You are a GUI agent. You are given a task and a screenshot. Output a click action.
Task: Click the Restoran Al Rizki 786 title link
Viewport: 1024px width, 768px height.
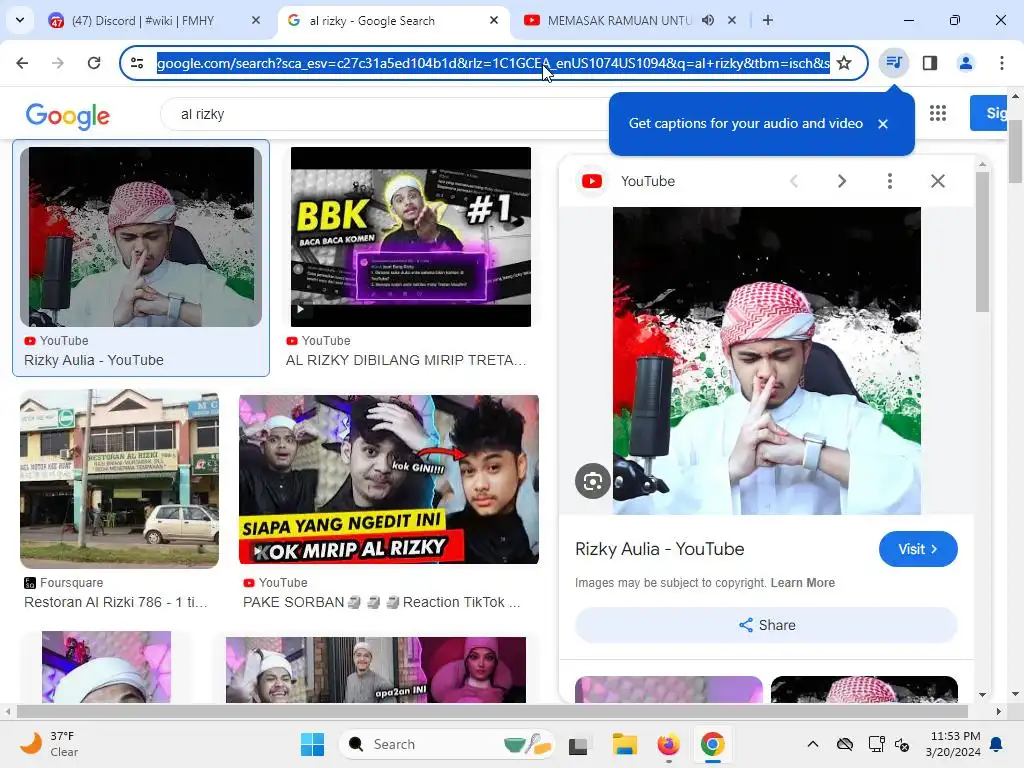click(x=116, y=602)
